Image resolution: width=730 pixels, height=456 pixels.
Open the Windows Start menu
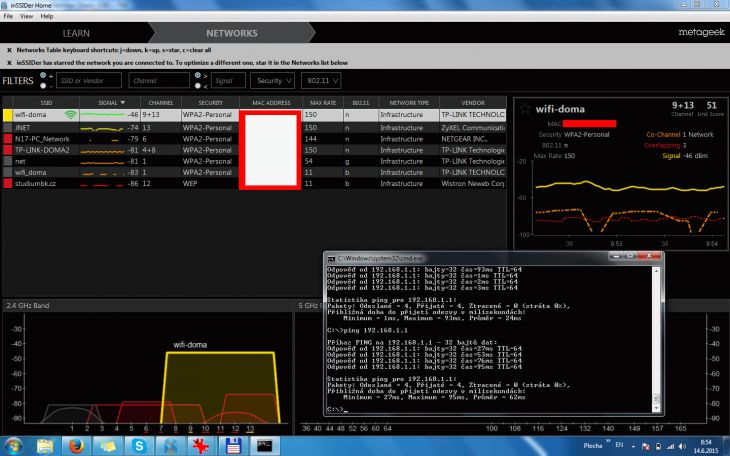tap(13, 446)
